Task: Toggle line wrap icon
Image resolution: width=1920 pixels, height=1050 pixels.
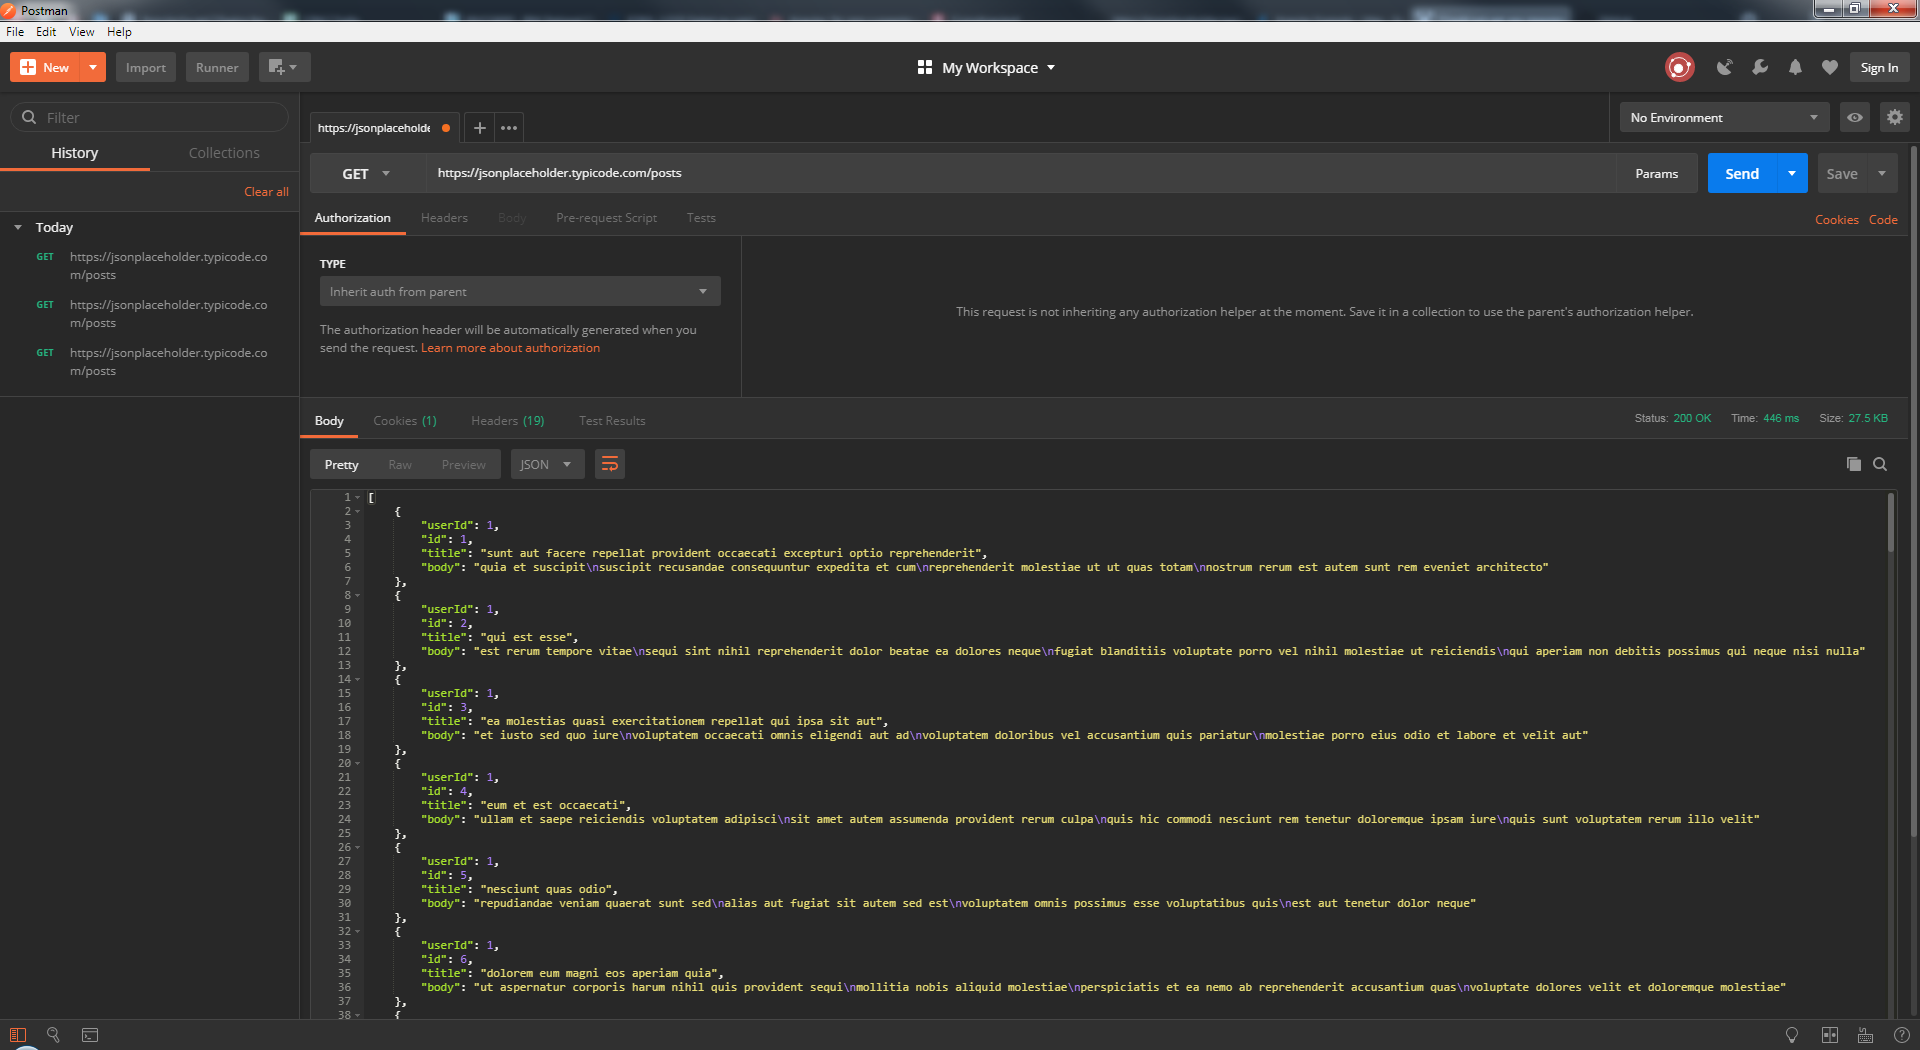Action: 609,464
